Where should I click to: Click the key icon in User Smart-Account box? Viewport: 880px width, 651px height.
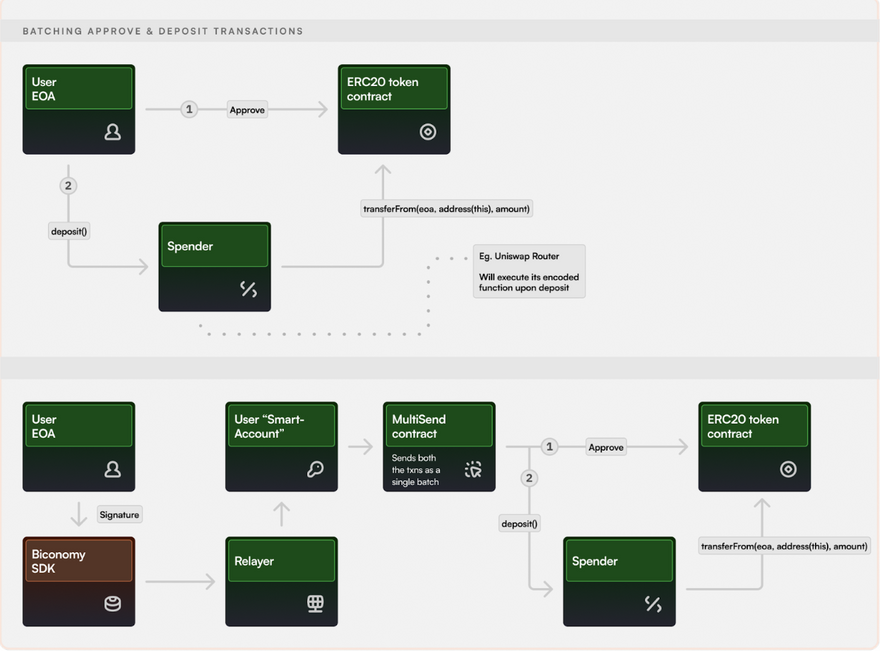coord(315,469)
